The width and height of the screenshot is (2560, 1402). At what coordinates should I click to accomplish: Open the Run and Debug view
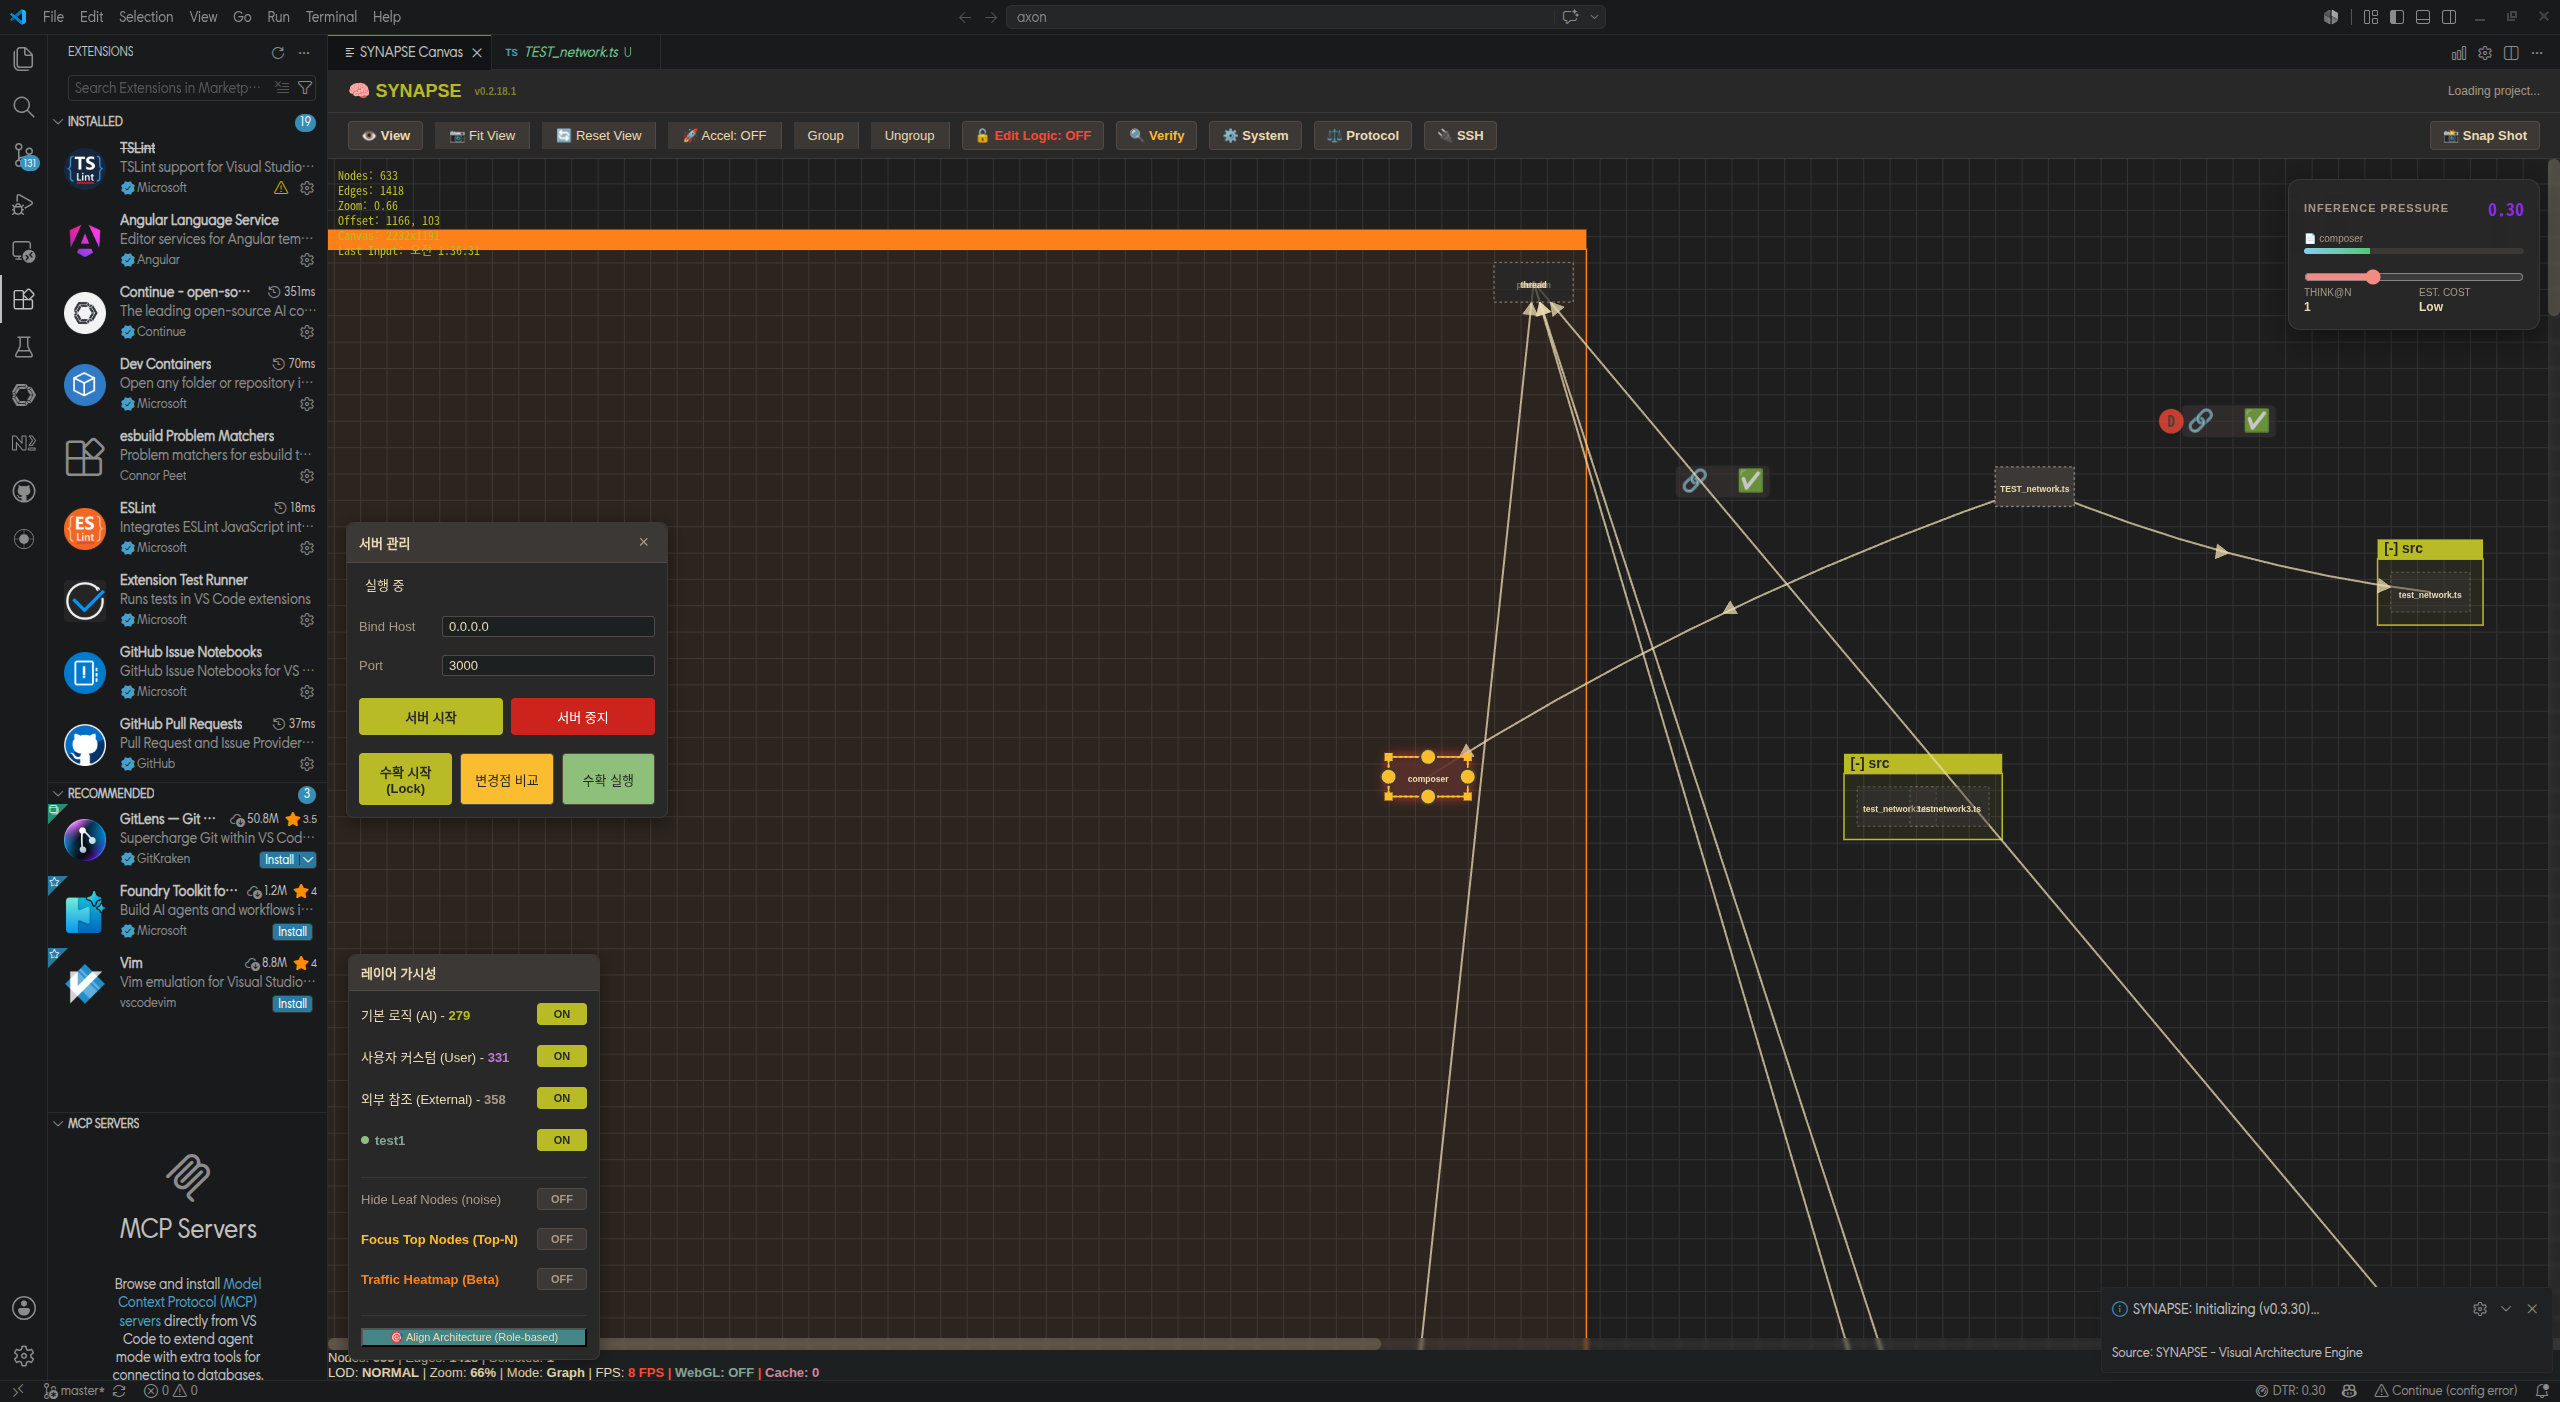click(23, 204)
